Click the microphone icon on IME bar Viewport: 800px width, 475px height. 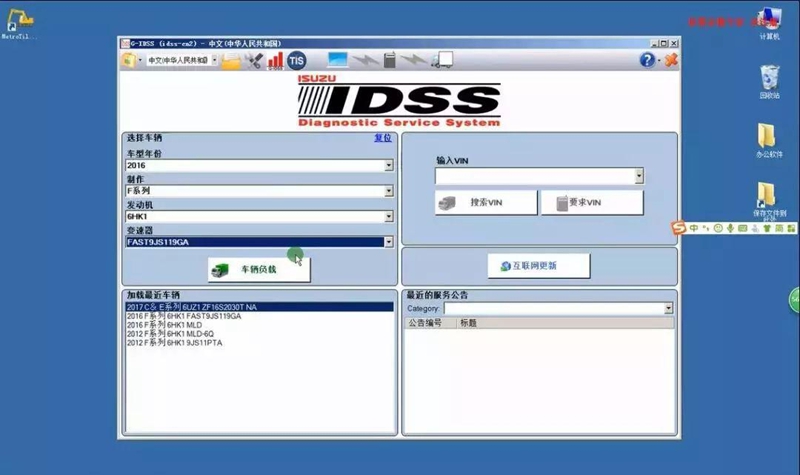click(731, 228)
